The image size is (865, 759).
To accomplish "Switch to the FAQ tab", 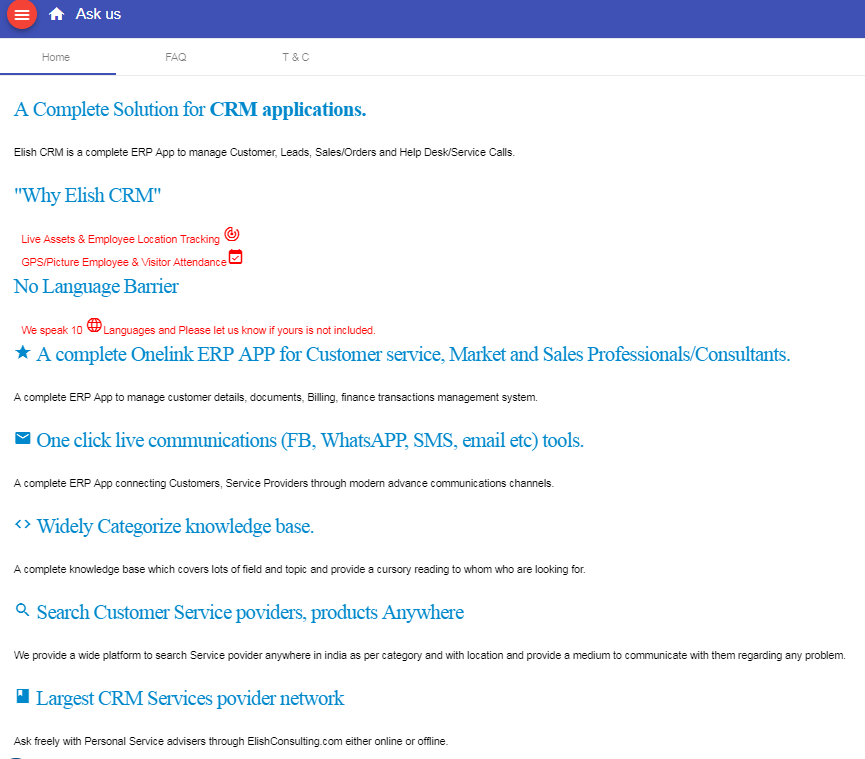I will click(176, 57).
